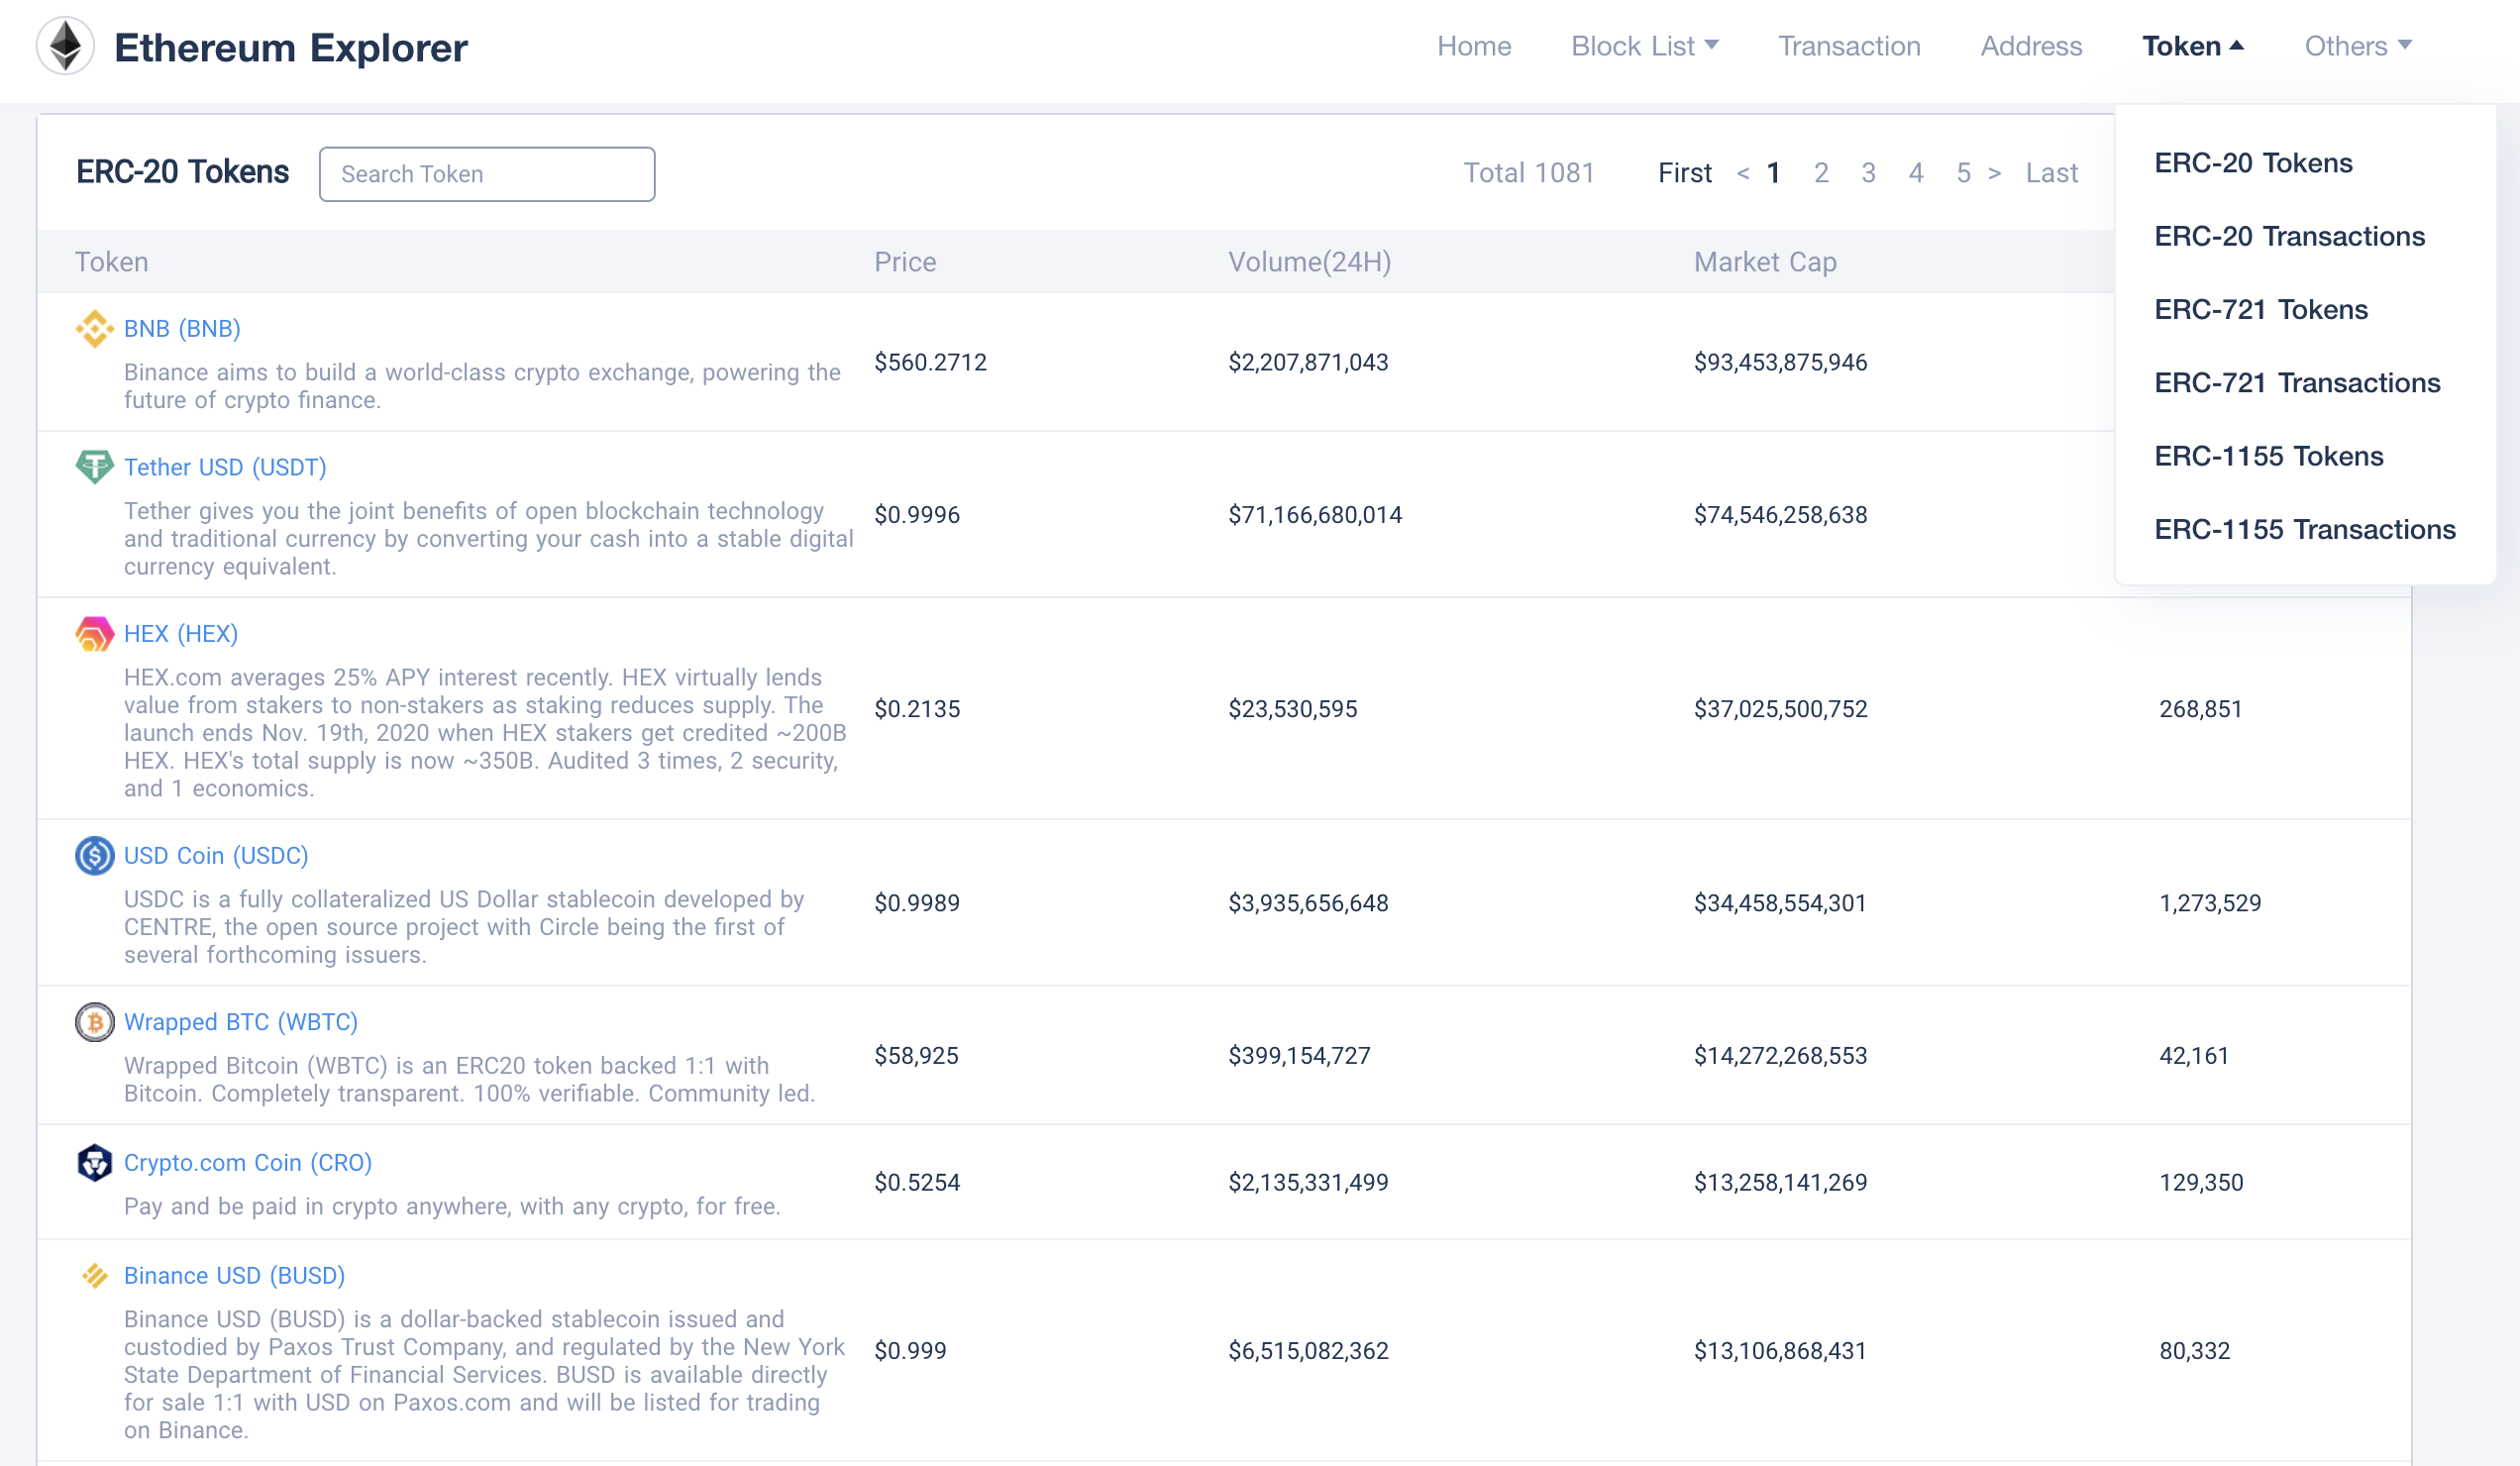Focus the Search Token input field
The image size is (2520, 1466).
pyautogui.click(x=487, y=174)
